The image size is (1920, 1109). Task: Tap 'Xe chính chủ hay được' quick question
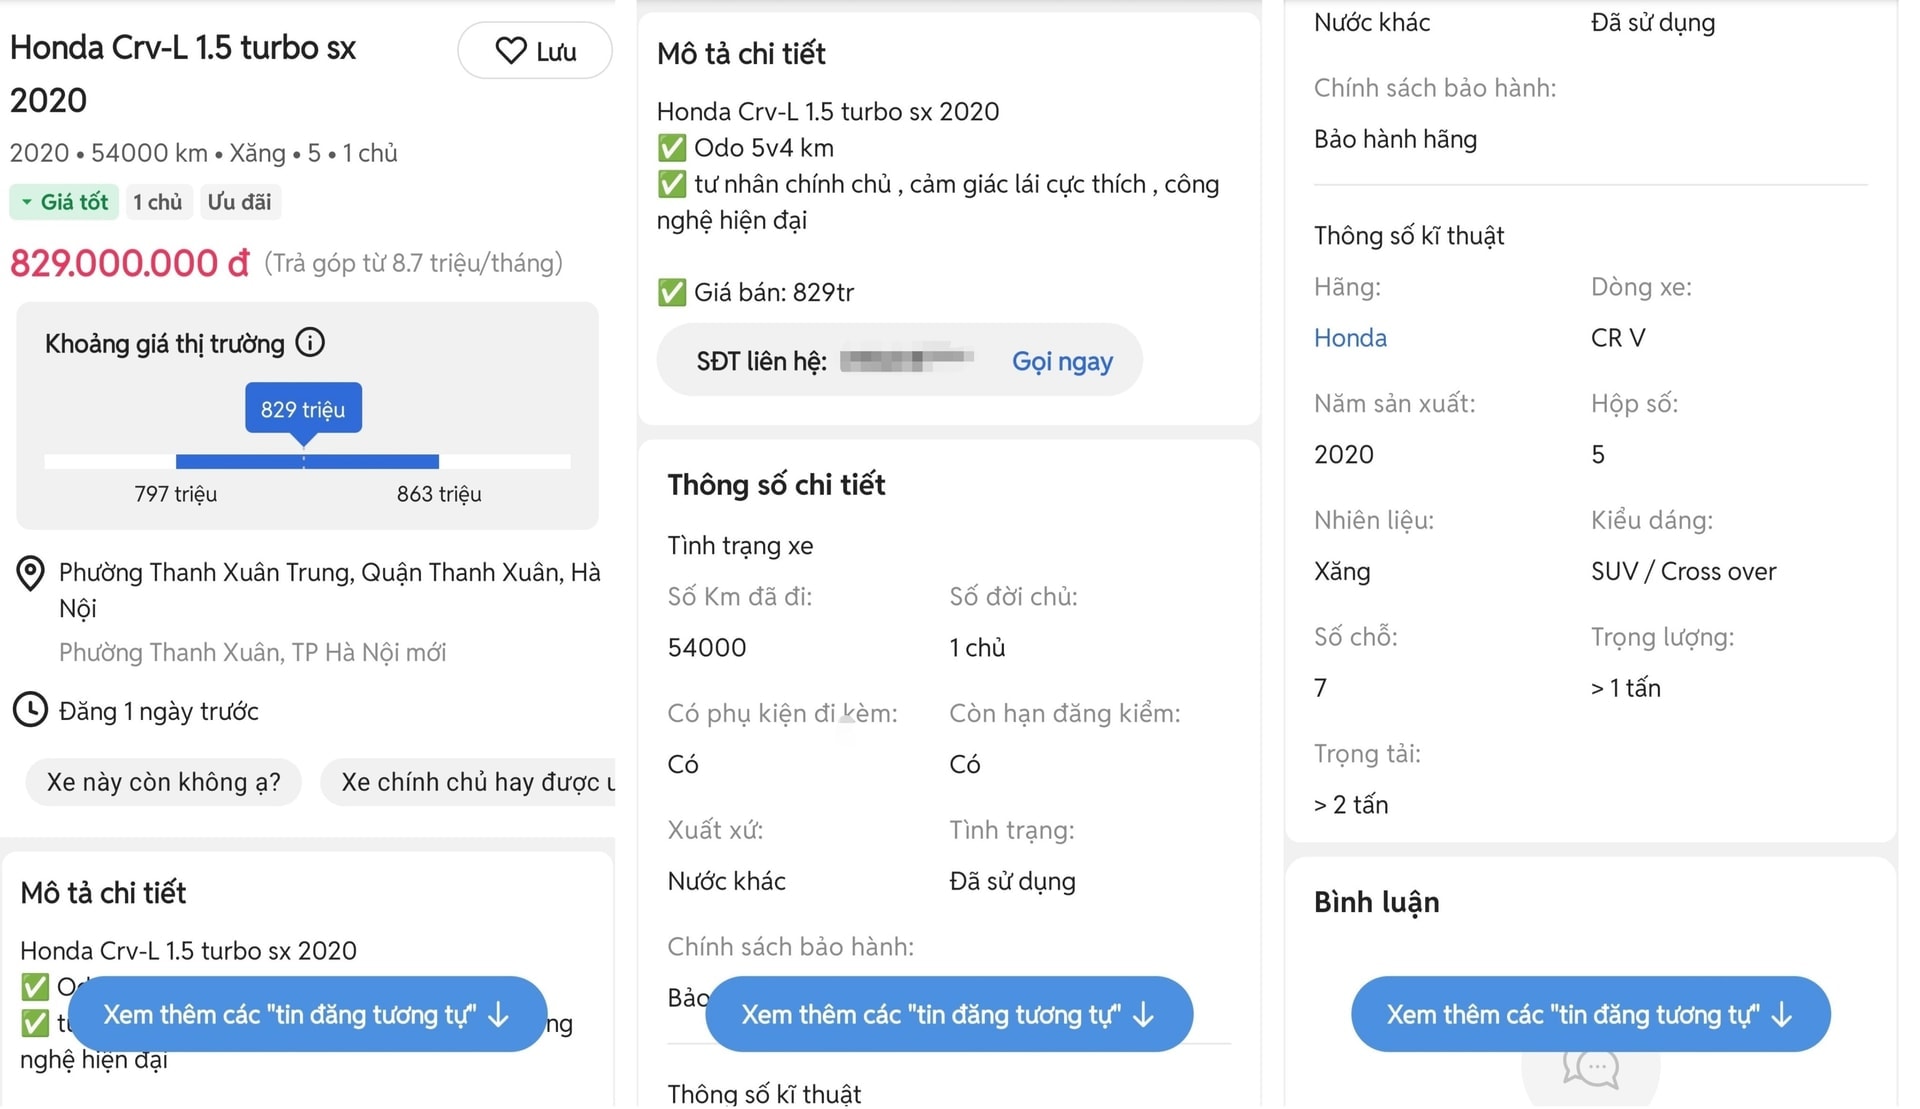point(470,782)
